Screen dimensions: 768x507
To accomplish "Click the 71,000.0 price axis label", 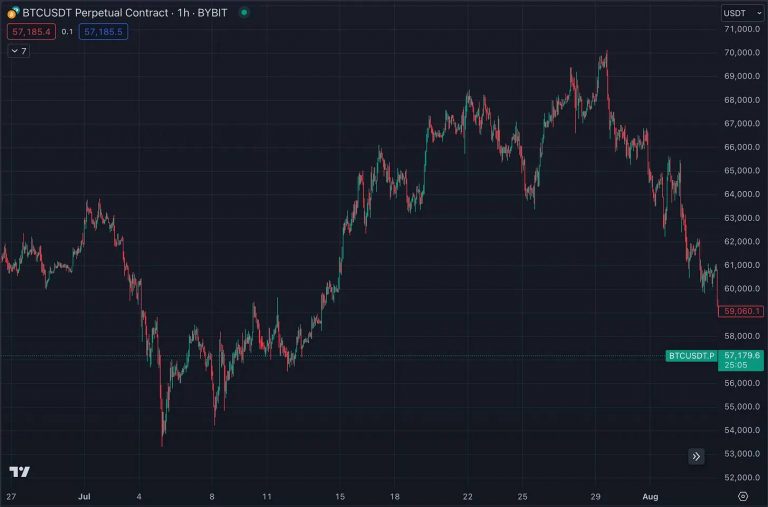I will [742, 29].
